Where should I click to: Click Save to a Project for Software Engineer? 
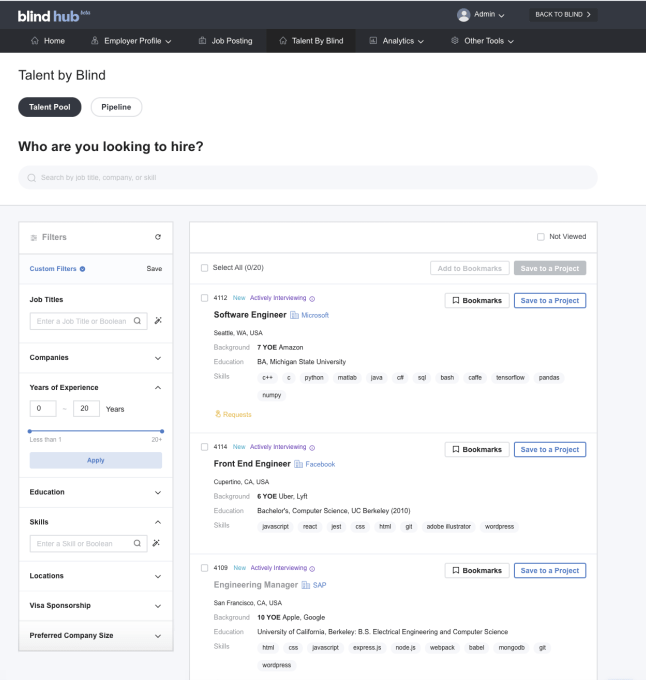[x=549, y=300]
